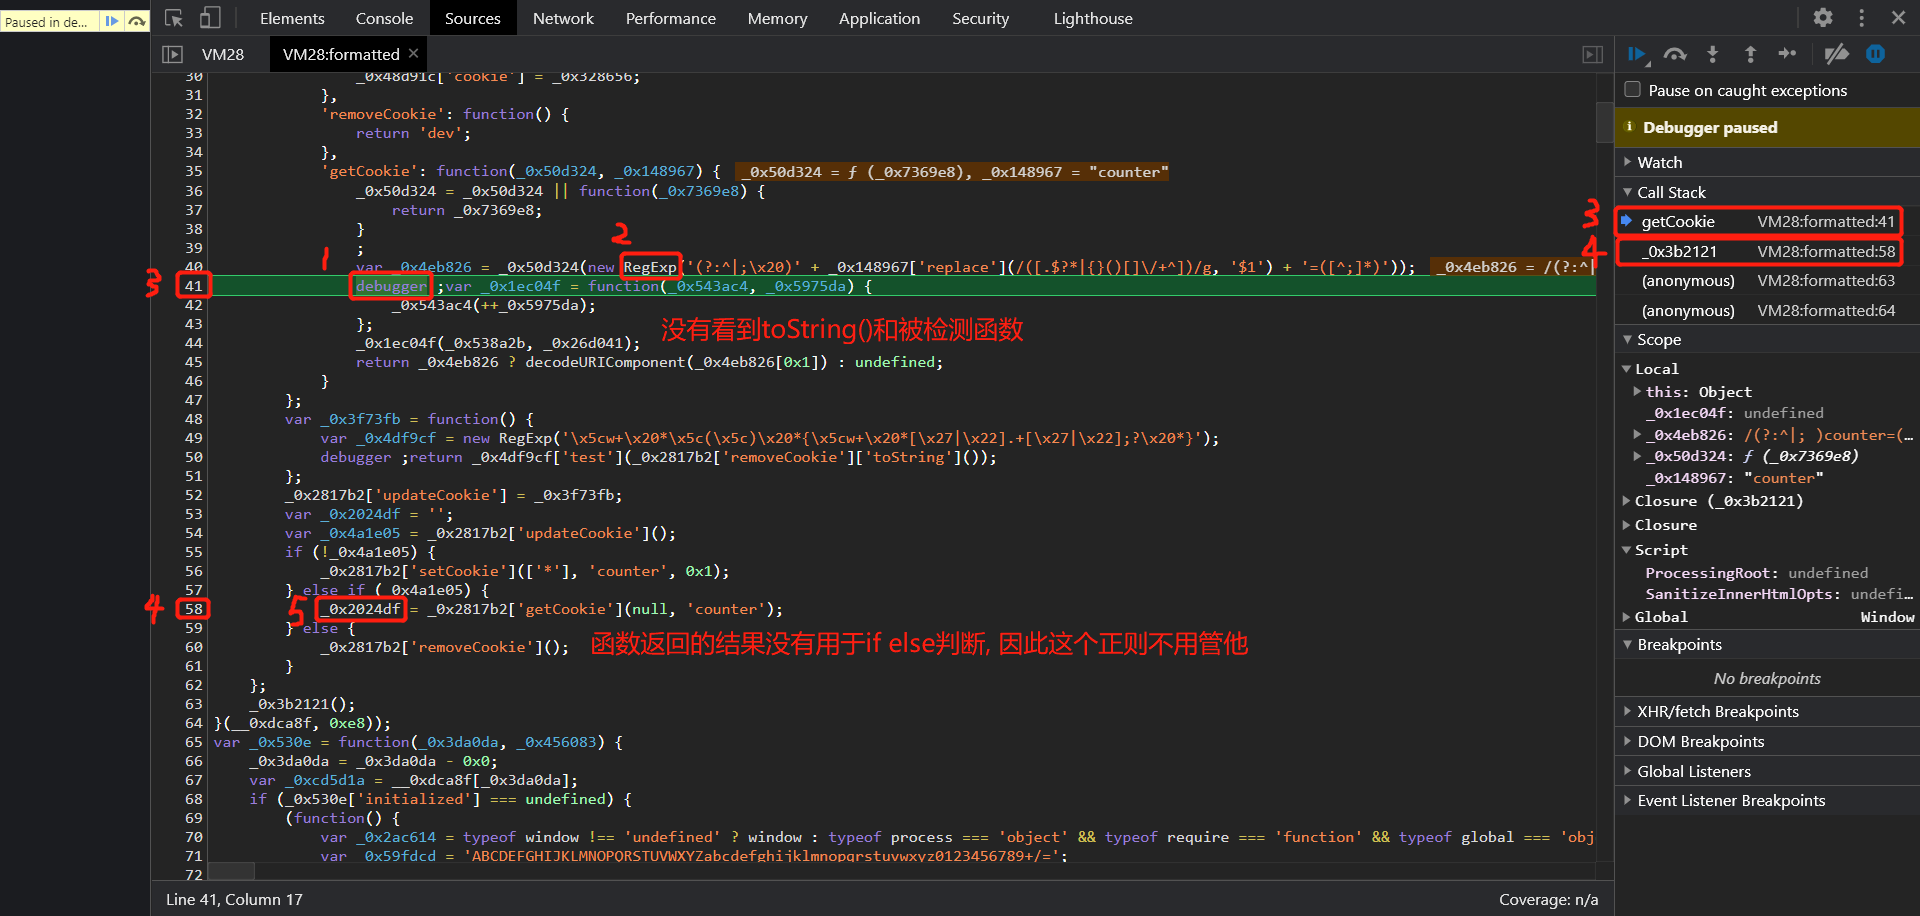Viewport: 1920px width, 916px height.
Task: Click the Resume script execution icon
Action: [1638, 54]
